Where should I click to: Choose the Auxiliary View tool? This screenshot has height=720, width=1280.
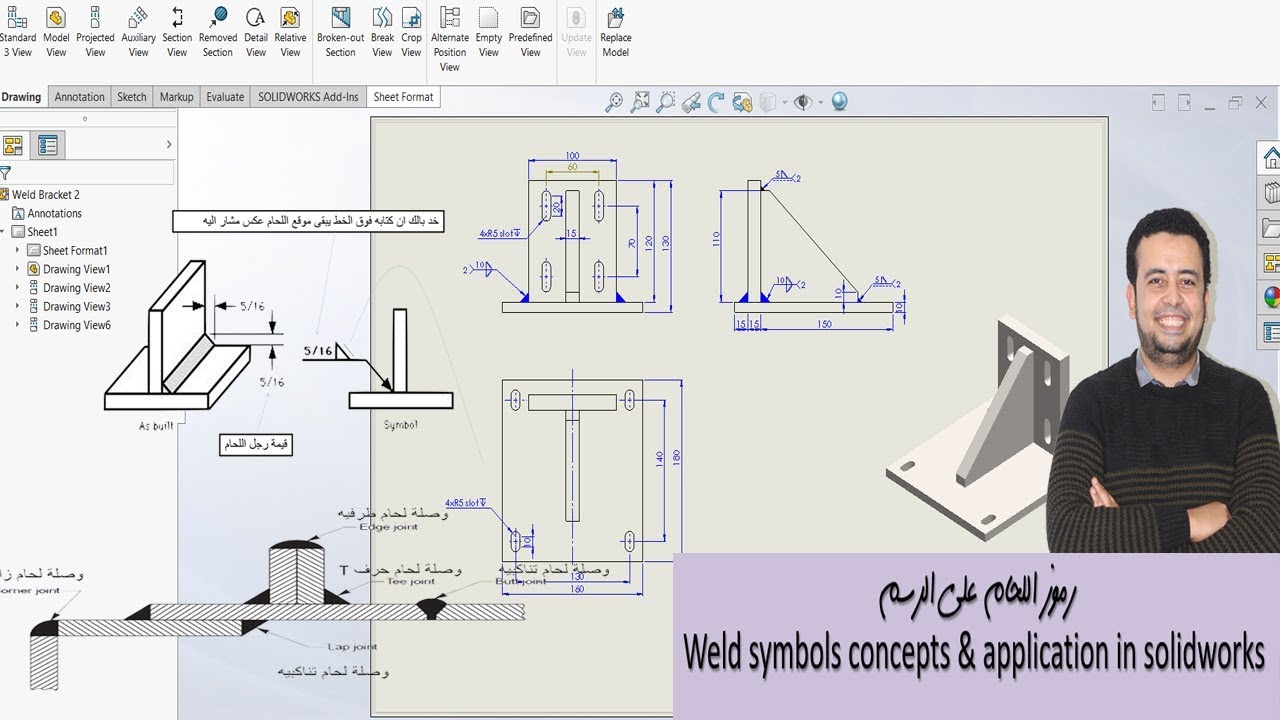pyautogui.click(x=138, y=31)
